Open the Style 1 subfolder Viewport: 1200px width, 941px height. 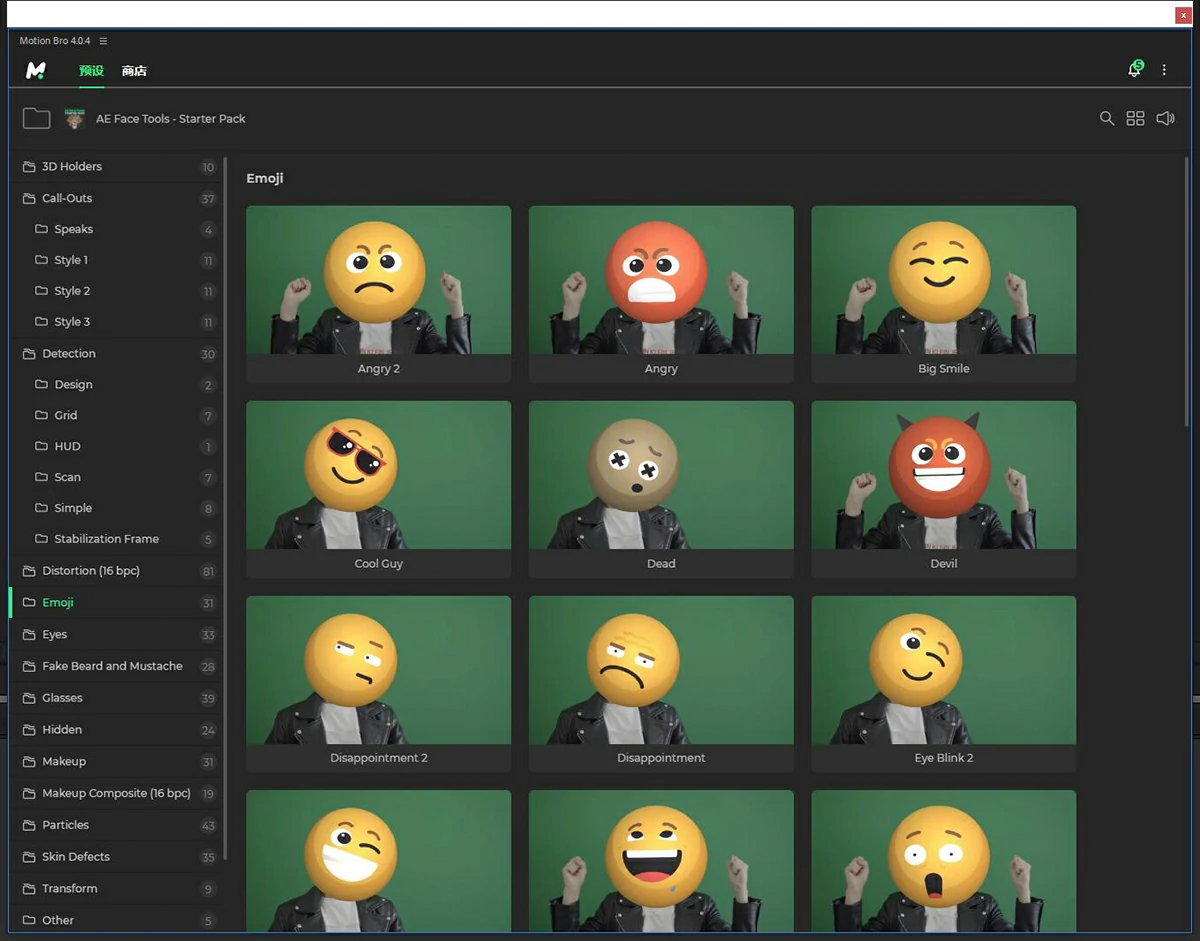(x=118, y=260)
